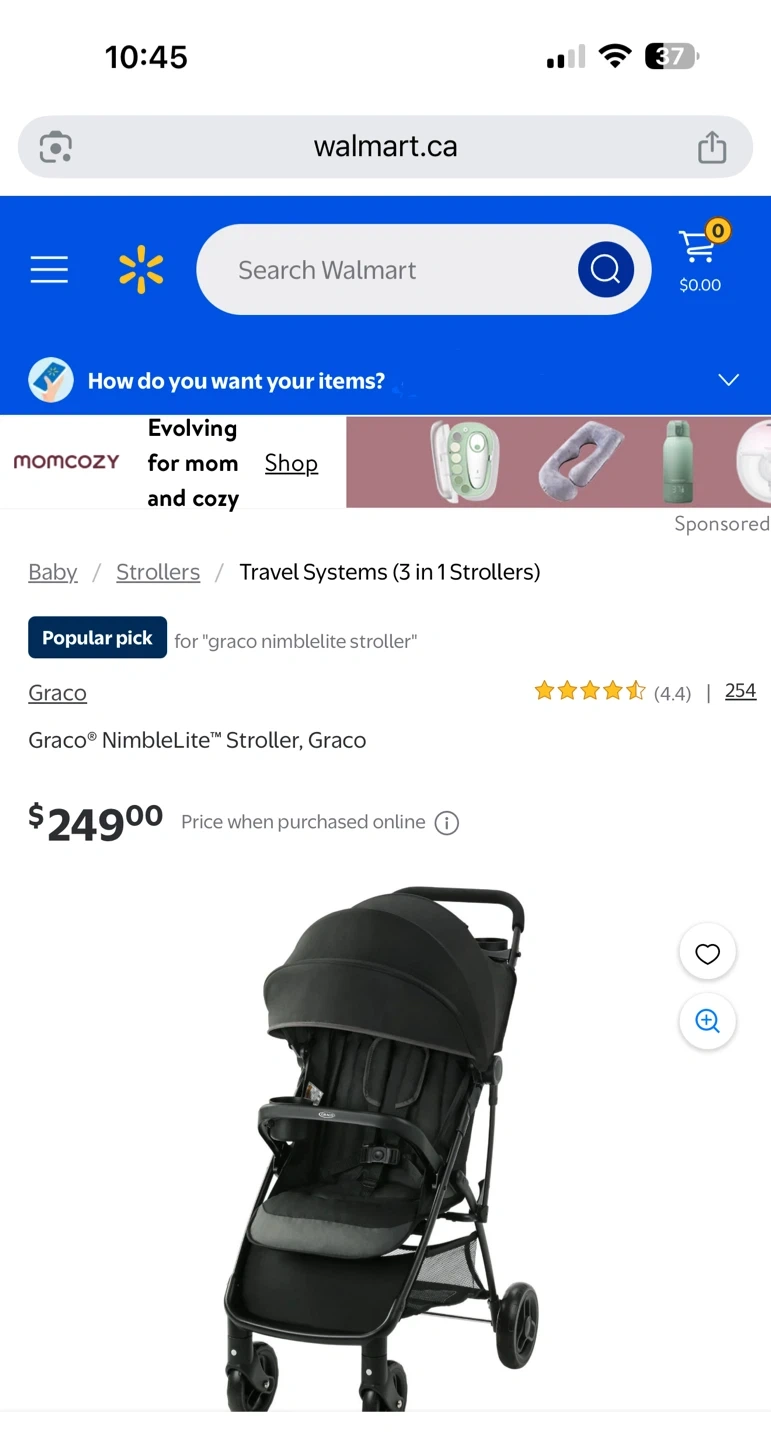Add stroller to favorites with heart icon

click(x=707, y=953)
